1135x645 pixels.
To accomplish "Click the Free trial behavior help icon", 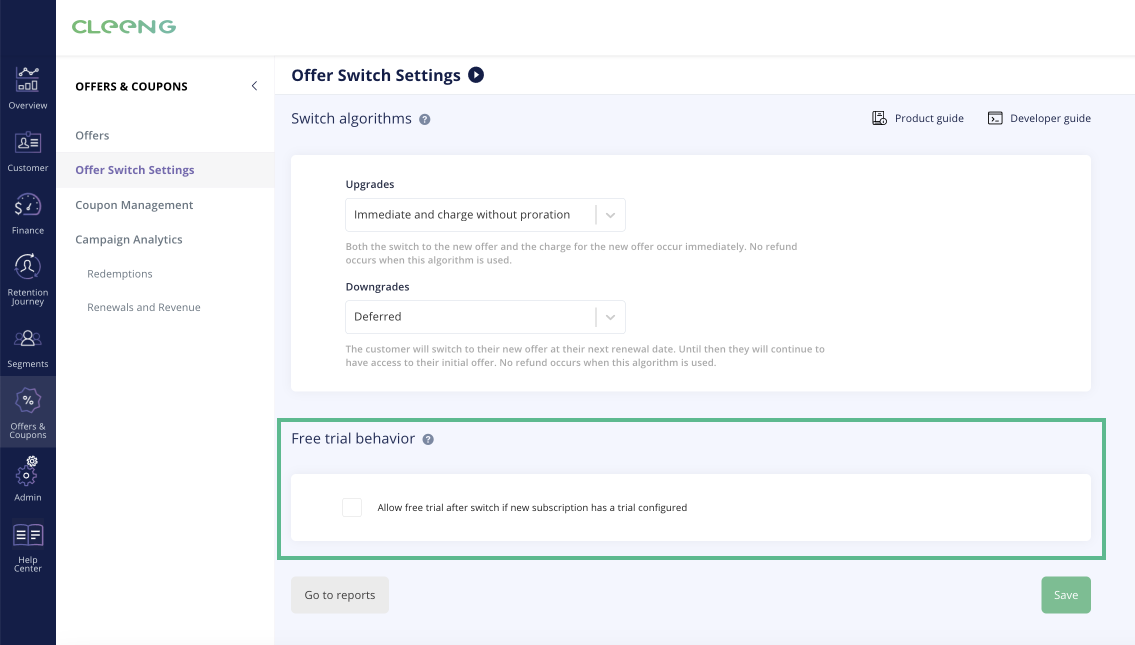I will (x=428, y=439).
